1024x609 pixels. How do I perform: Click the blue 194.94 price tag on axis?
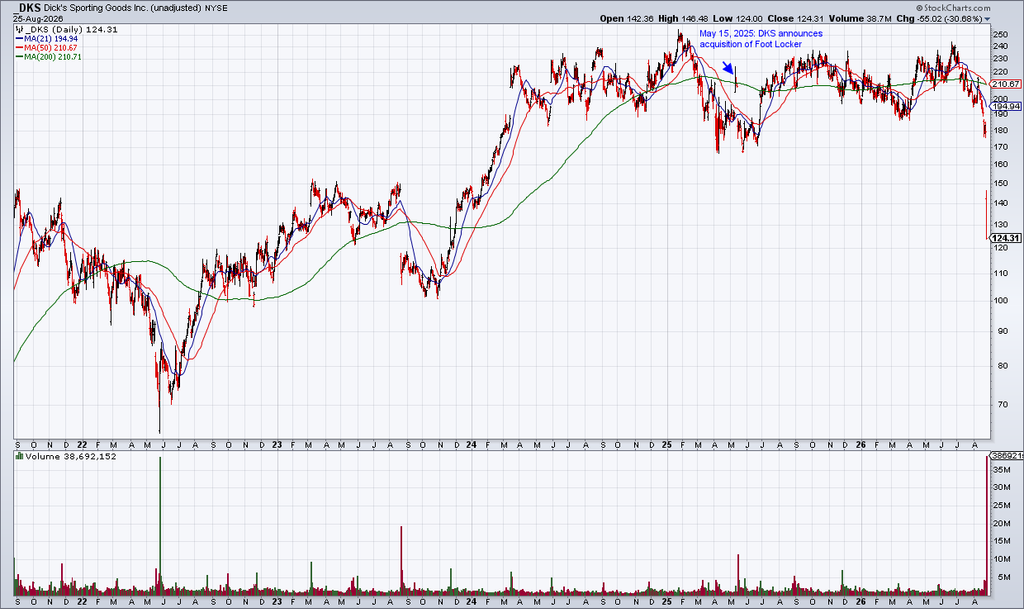coord(1006,106)
